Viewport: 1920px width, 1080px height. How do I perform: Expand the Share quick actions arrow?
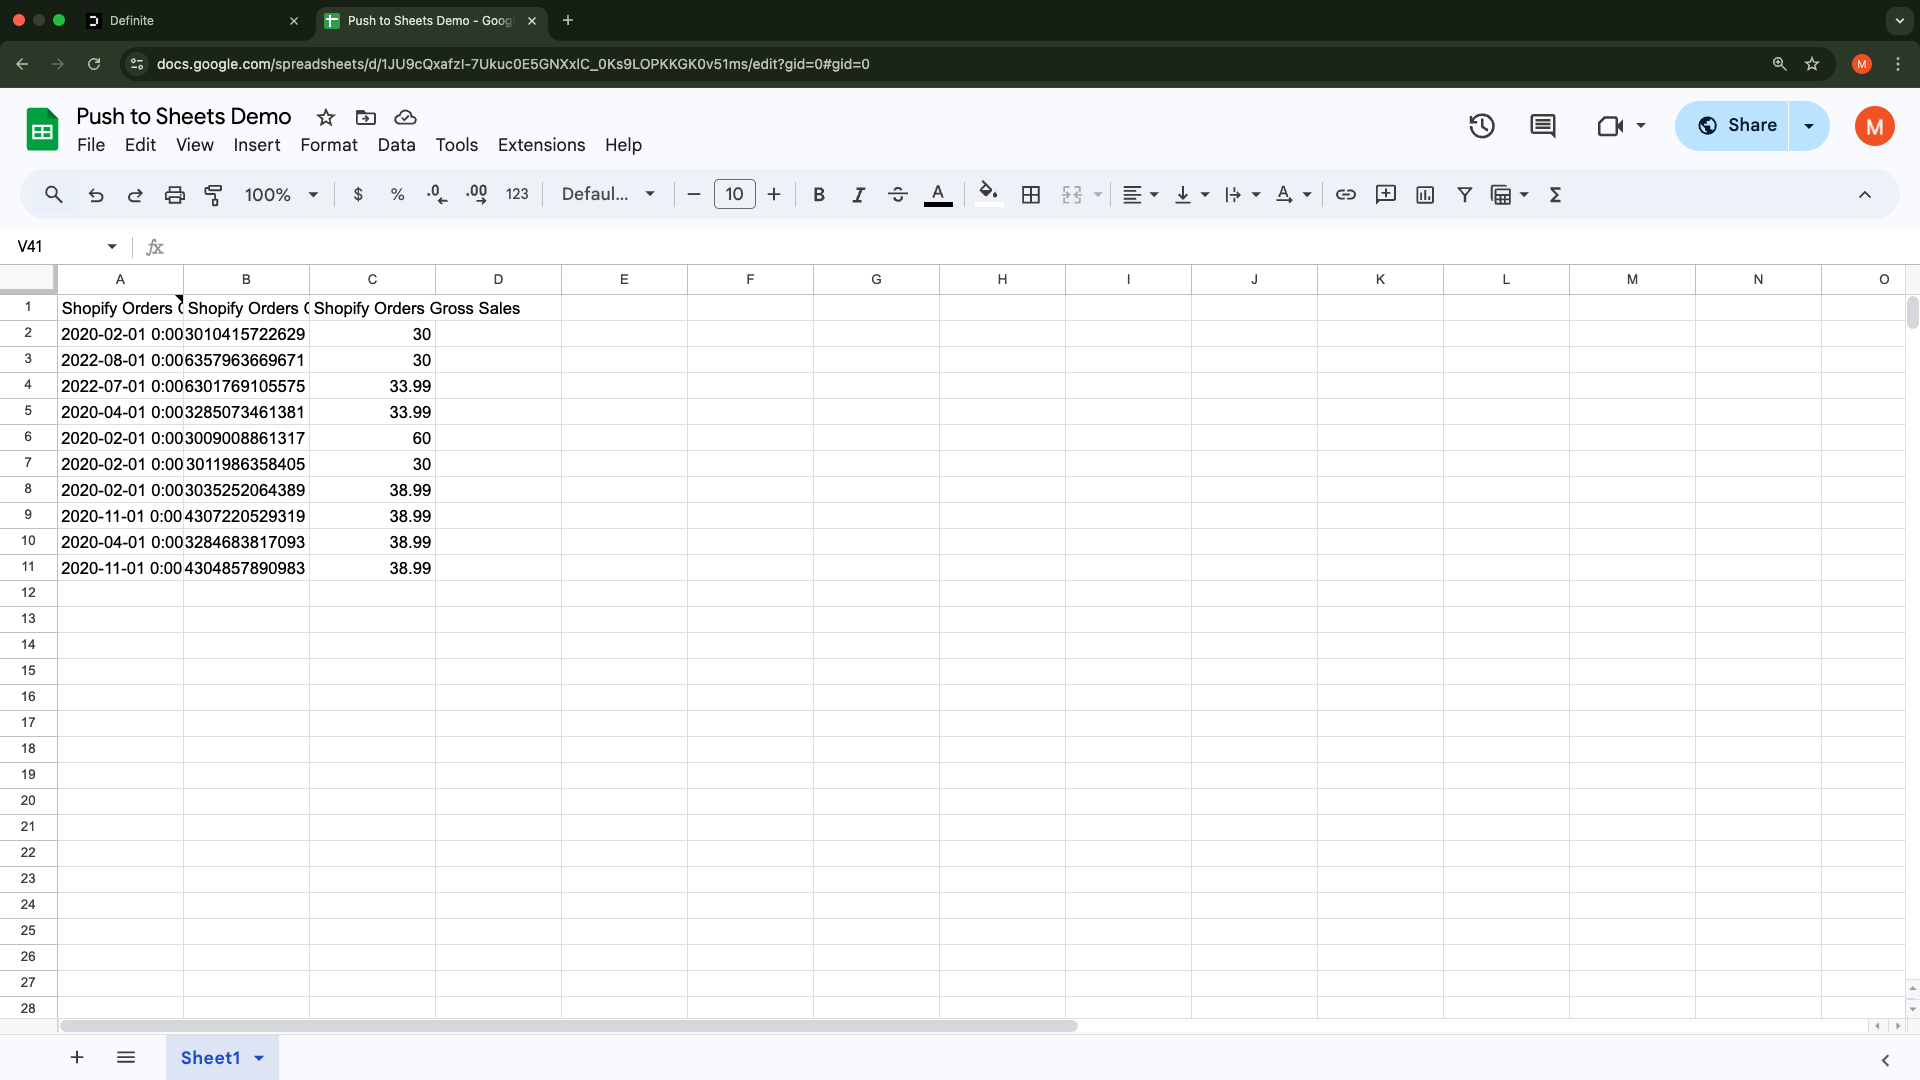click(1809, 126)
